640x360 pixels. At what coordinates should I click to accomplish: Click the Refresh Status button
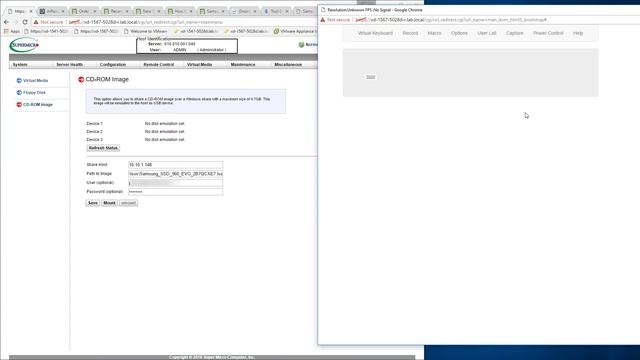(x=103, y=148)
